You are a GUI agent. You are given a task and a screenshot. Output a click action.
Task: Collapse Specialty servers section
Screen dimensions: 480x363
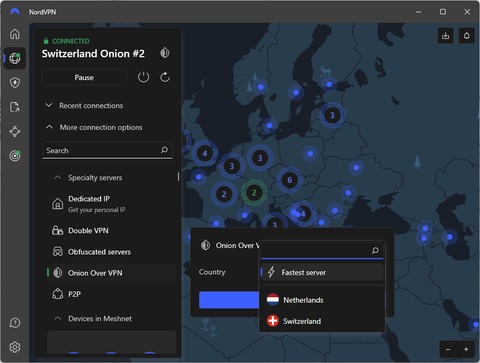point(88,178)
